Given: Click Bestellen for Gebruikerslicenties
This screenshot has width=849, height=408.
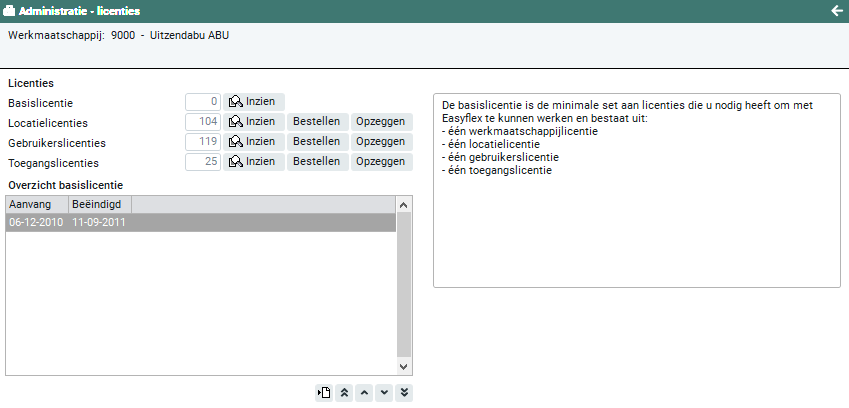Looking at the screenshot, I should coord(316,142).
